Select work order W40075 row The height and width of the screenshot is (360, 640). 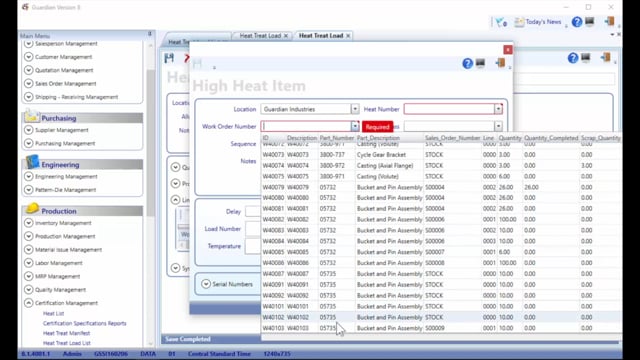(x=441, y=176)
